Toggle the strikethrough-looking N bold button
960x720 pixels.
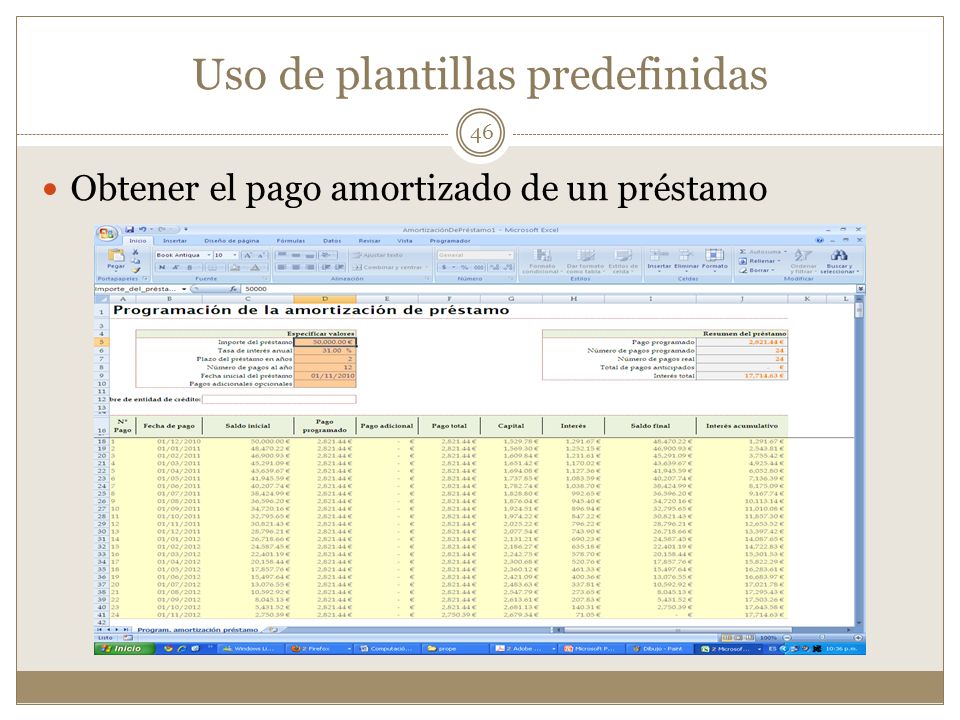(162, 268)
